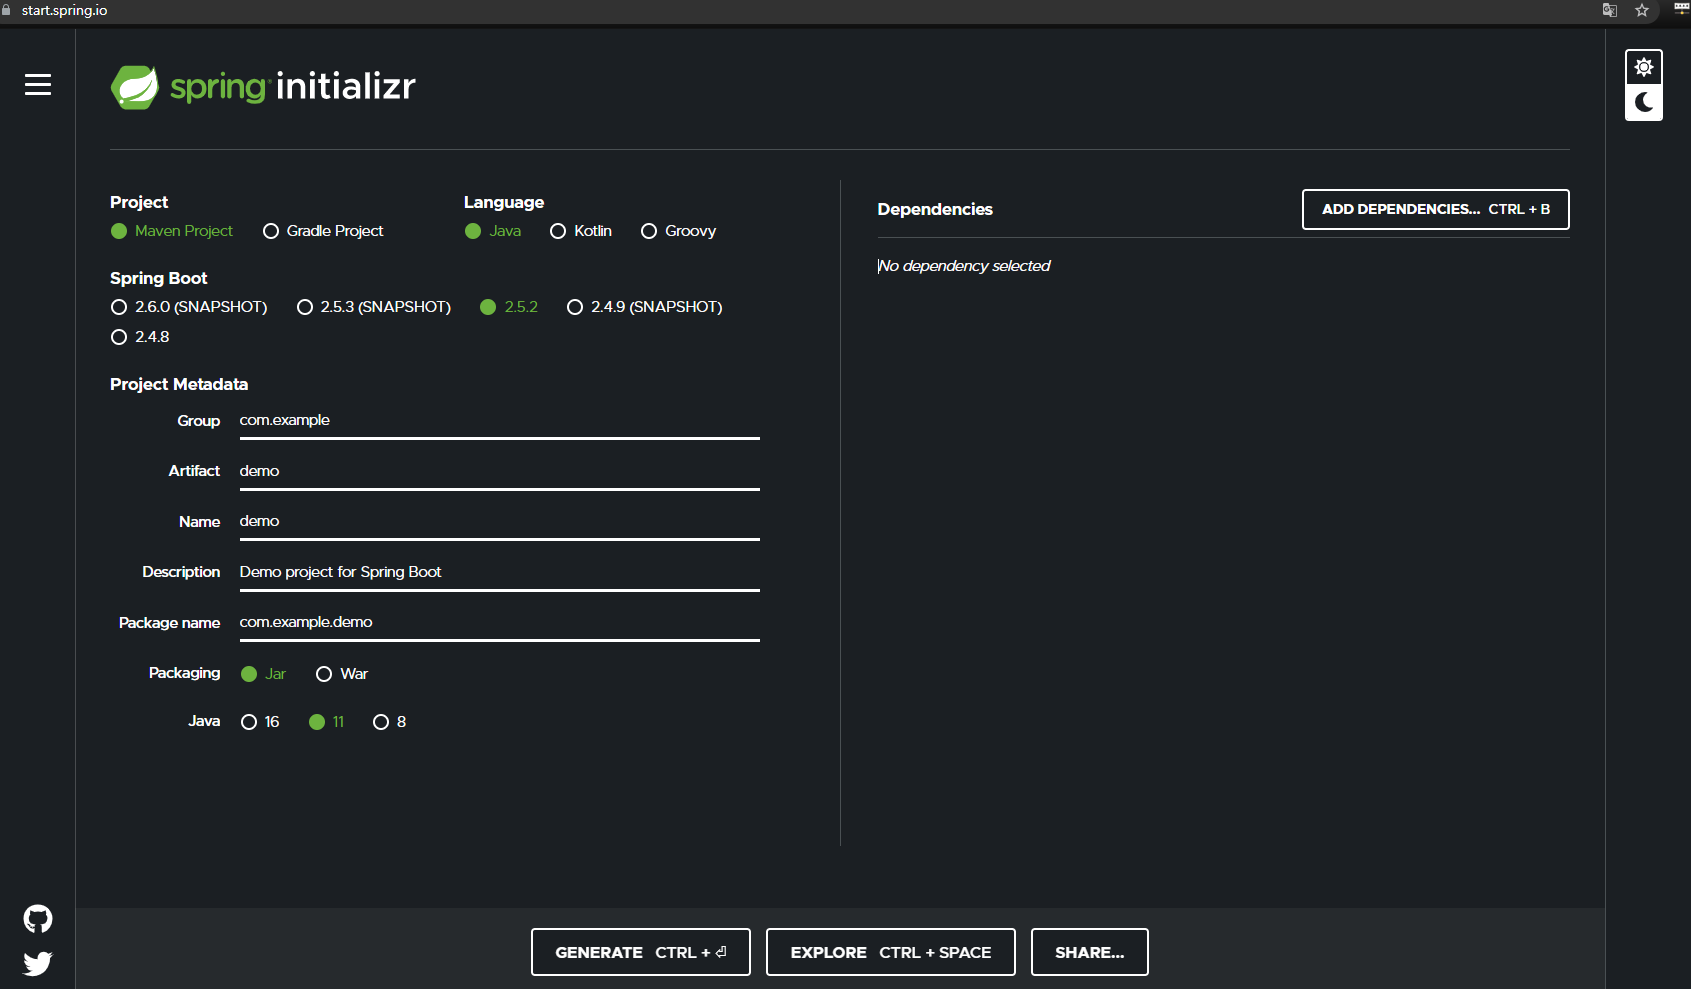Viewport: 1691px width, 989px height.
Task: Click the Explore button
Action: [x=891, y=952]
